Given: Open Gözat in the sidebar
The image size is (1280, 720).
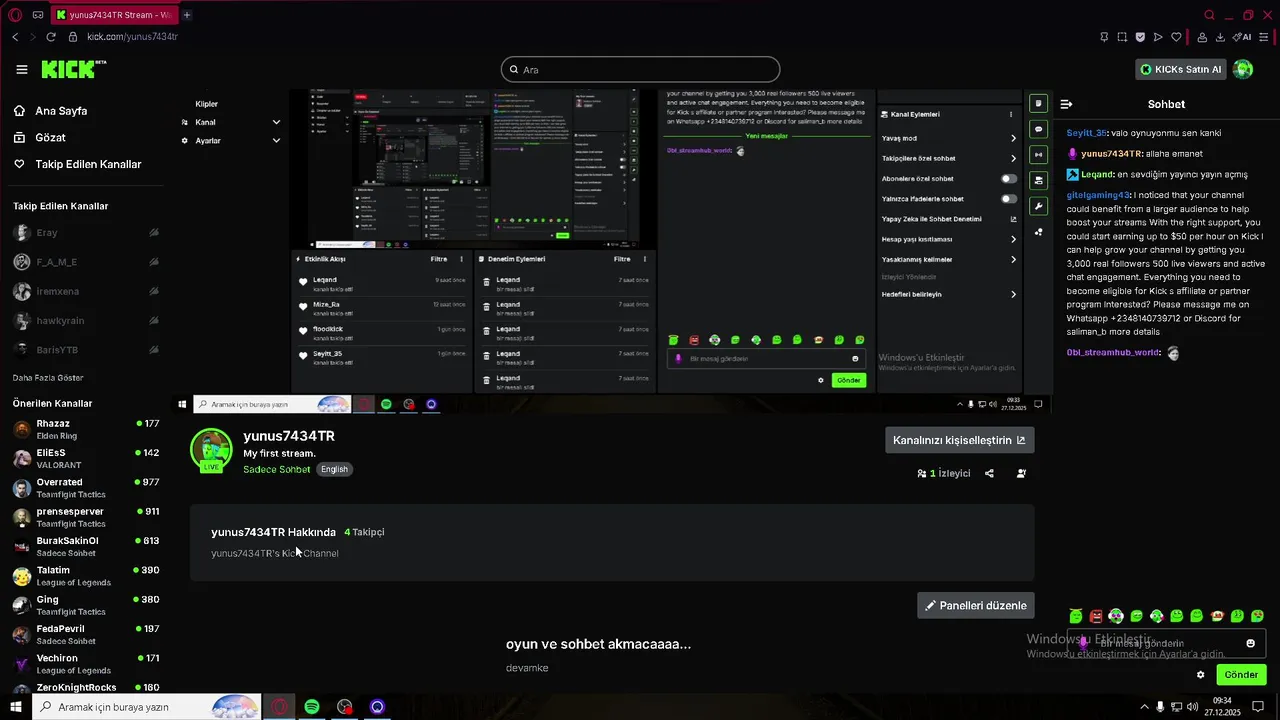Looking at the screenshot, I should click(x=40, y=137).
